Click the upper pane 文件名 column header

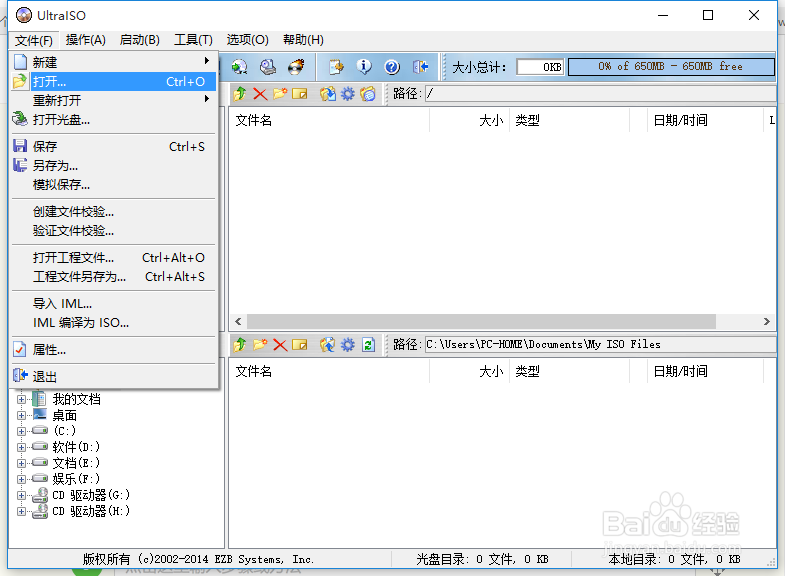click(329, 120)
